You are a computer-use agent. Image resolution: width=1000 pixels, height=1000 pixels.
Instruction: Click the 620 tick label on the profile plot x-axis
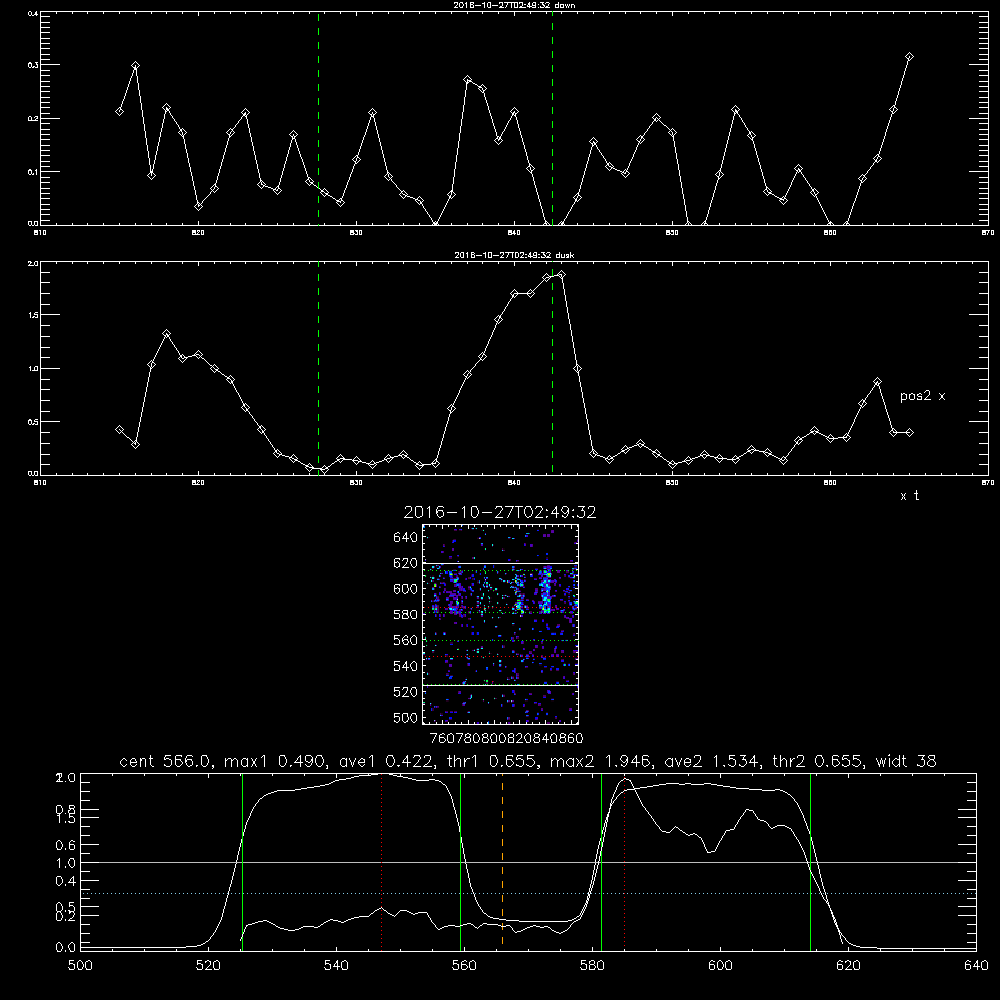click(848, 966)
